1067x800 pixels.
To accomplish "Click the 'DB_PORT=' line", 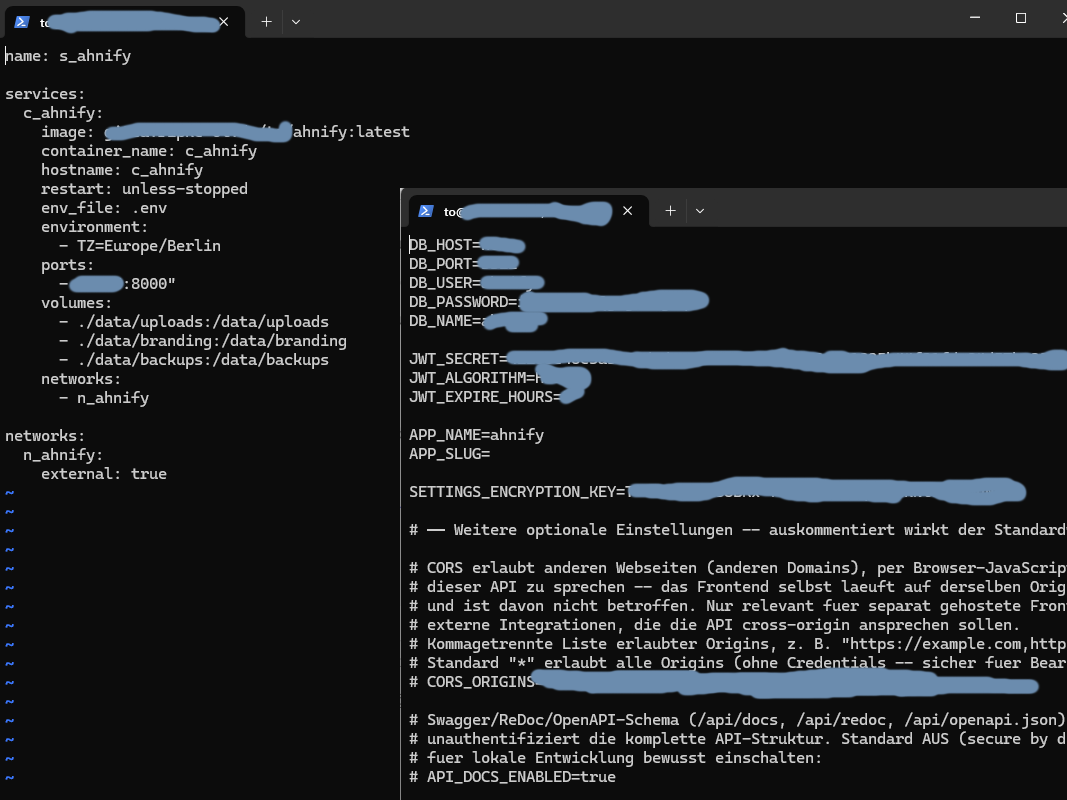I will coord(464,264).
